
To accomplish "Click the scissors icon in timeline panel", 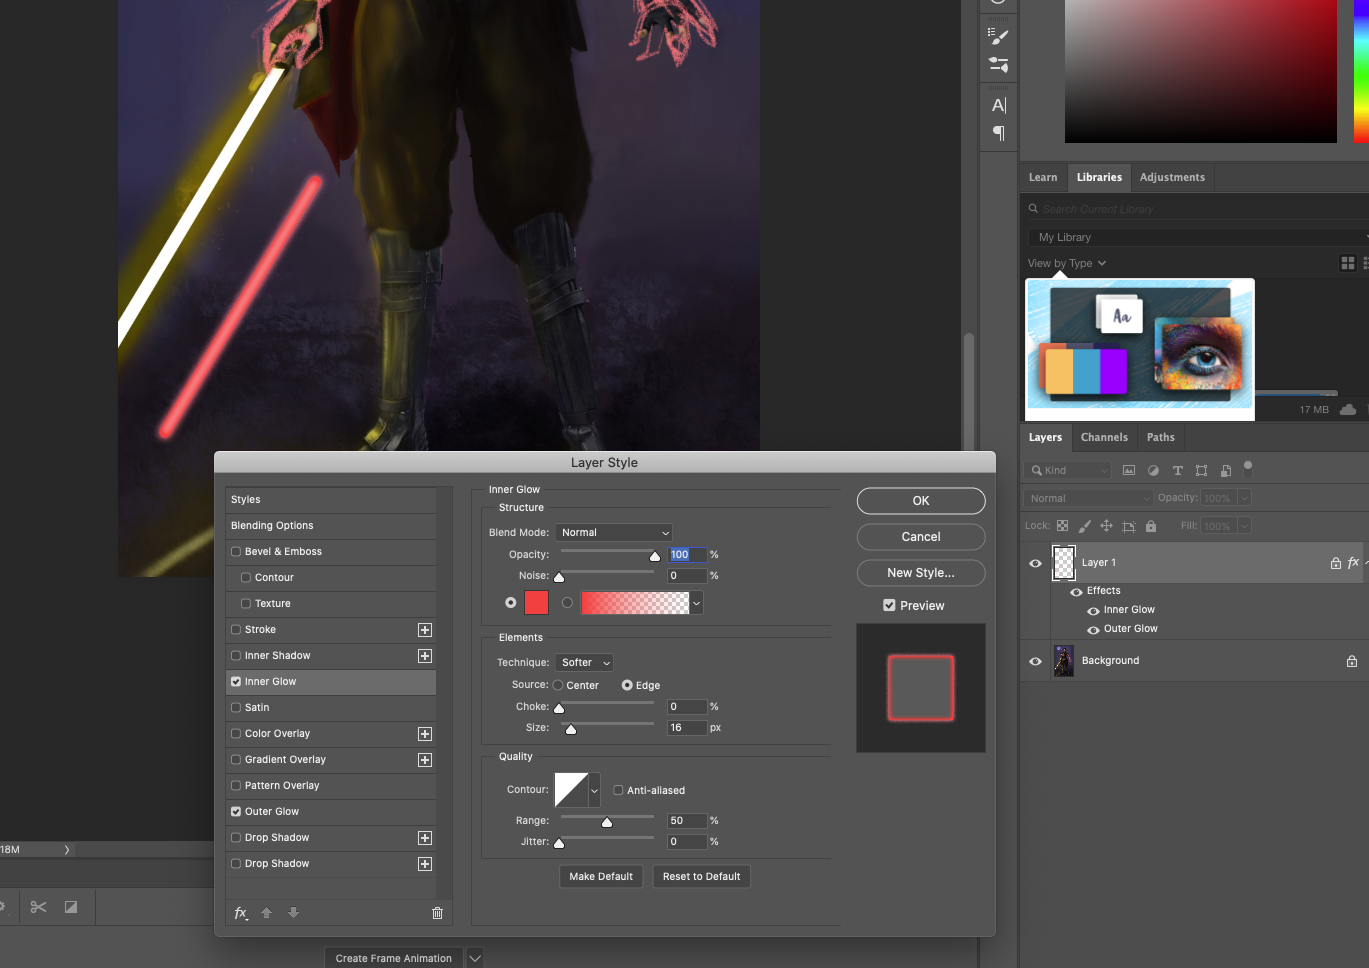I will pyautogui.click(x=38, y=907).
